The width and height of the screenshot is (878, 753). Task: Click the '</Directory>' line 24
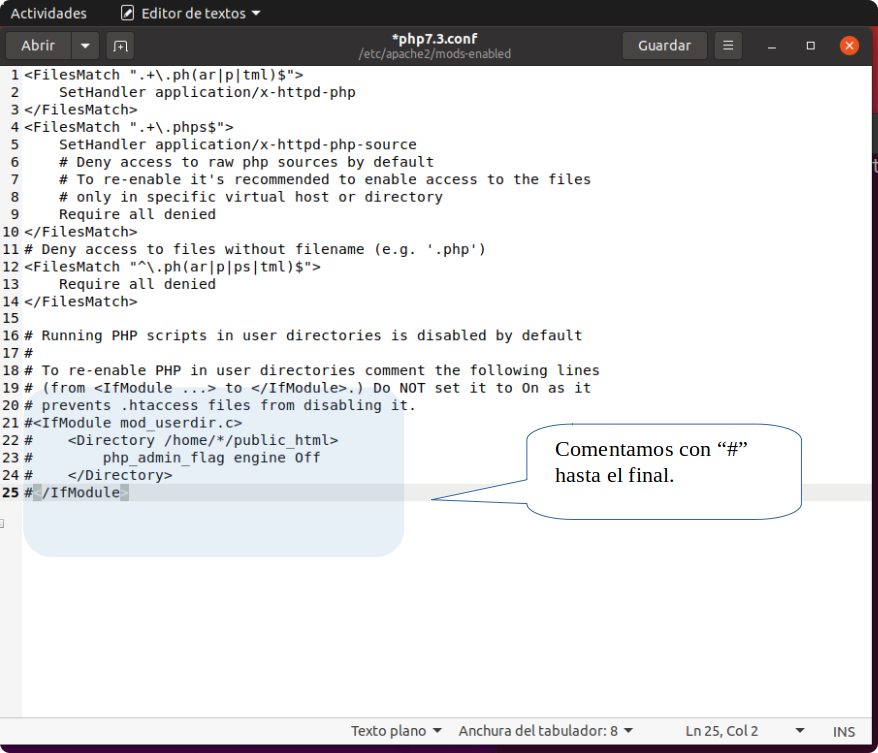[x=120, y=475]
